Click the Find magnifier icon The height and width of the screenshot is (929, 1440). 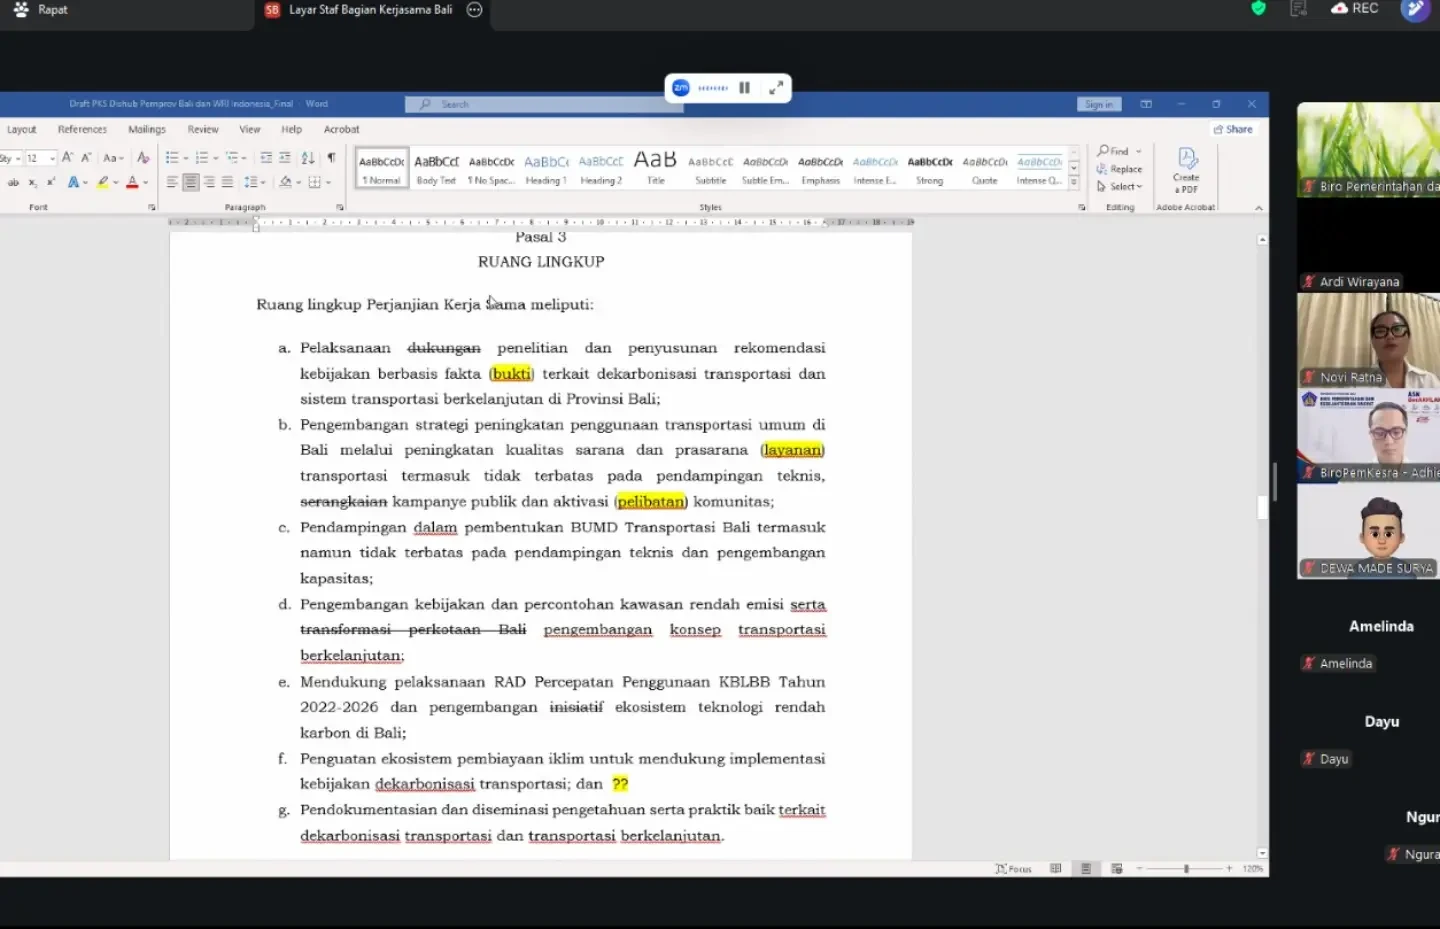point(1104,151)
